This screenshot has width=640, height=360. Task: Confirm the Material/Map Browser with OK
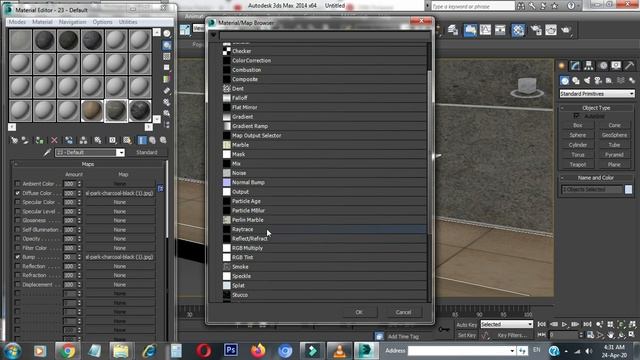[359, 312]
